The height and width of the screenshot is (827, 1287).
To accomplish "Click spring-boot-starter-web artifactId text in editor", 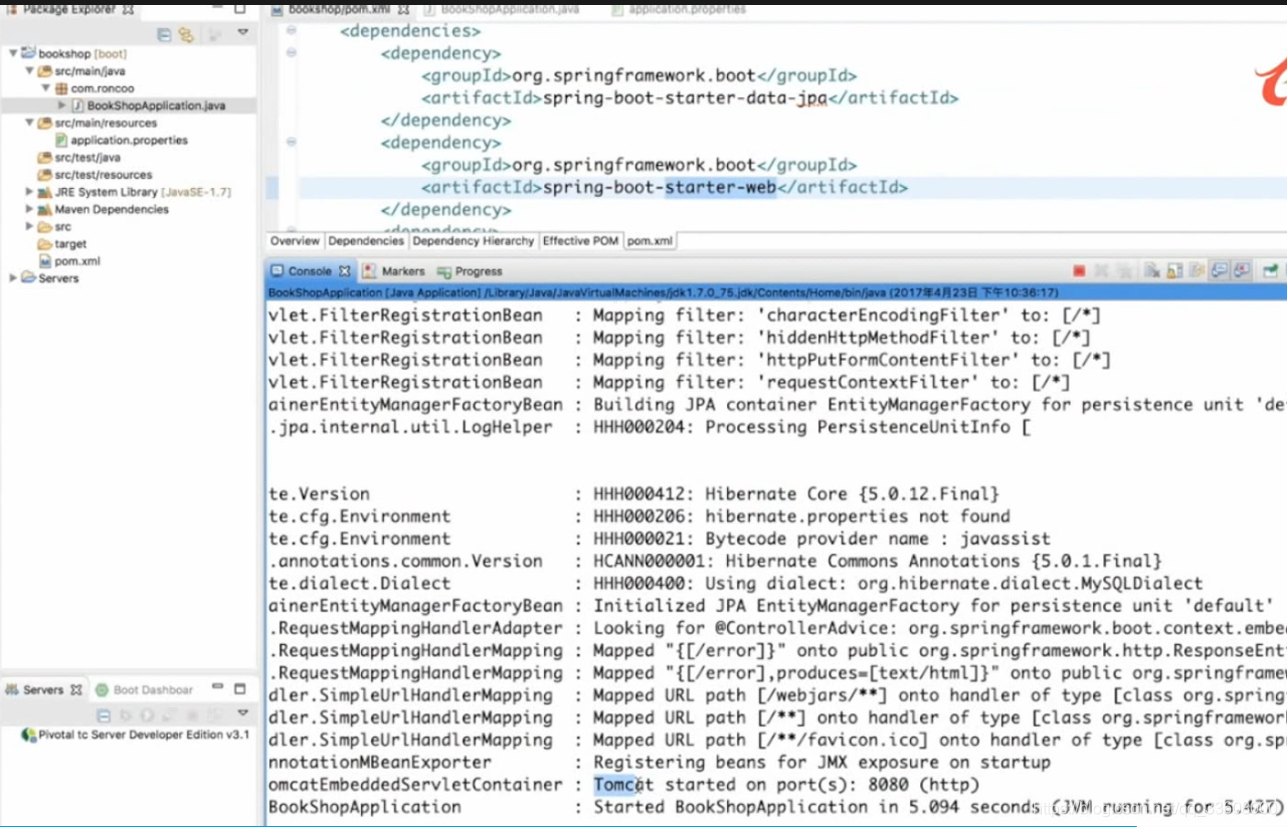I will coord(659,187).
